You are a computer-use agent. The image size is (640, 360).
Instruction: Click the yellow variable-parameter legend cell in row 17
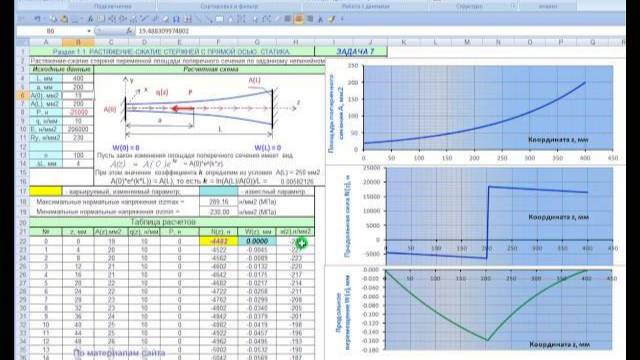(46, 191)
